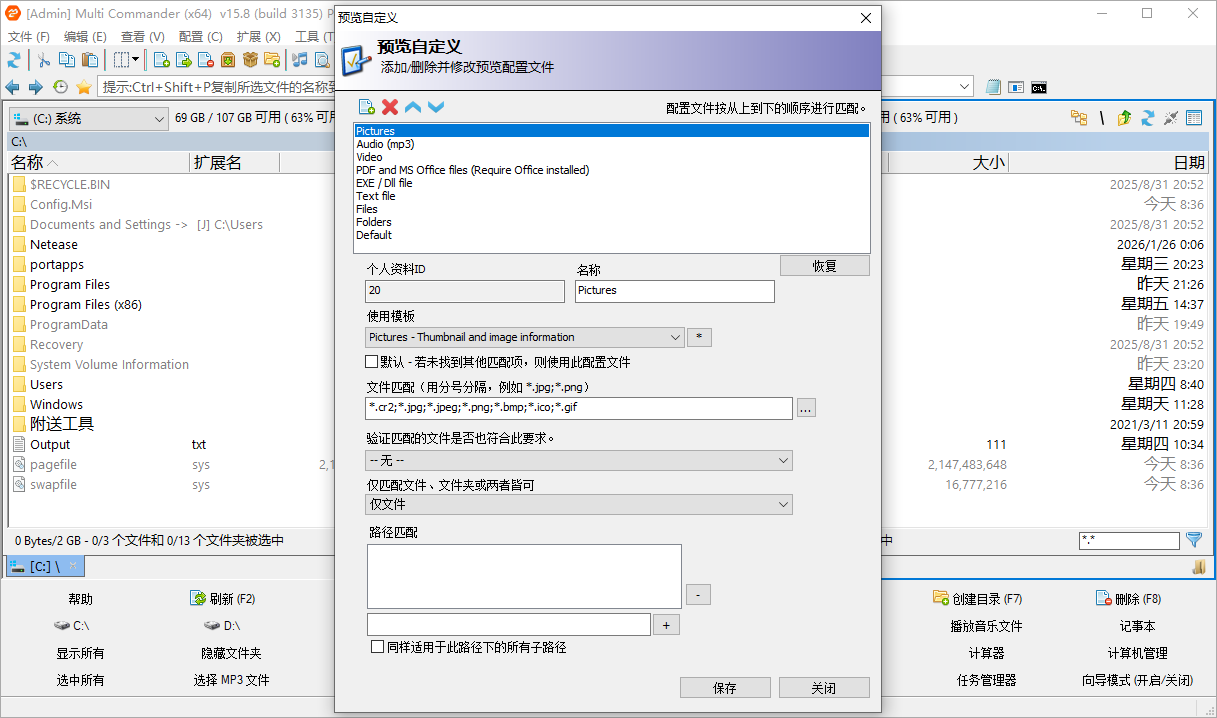Click the 保存 button to save profile
This screenshot has height=718, width=1217.
click(x=724, y=687)
